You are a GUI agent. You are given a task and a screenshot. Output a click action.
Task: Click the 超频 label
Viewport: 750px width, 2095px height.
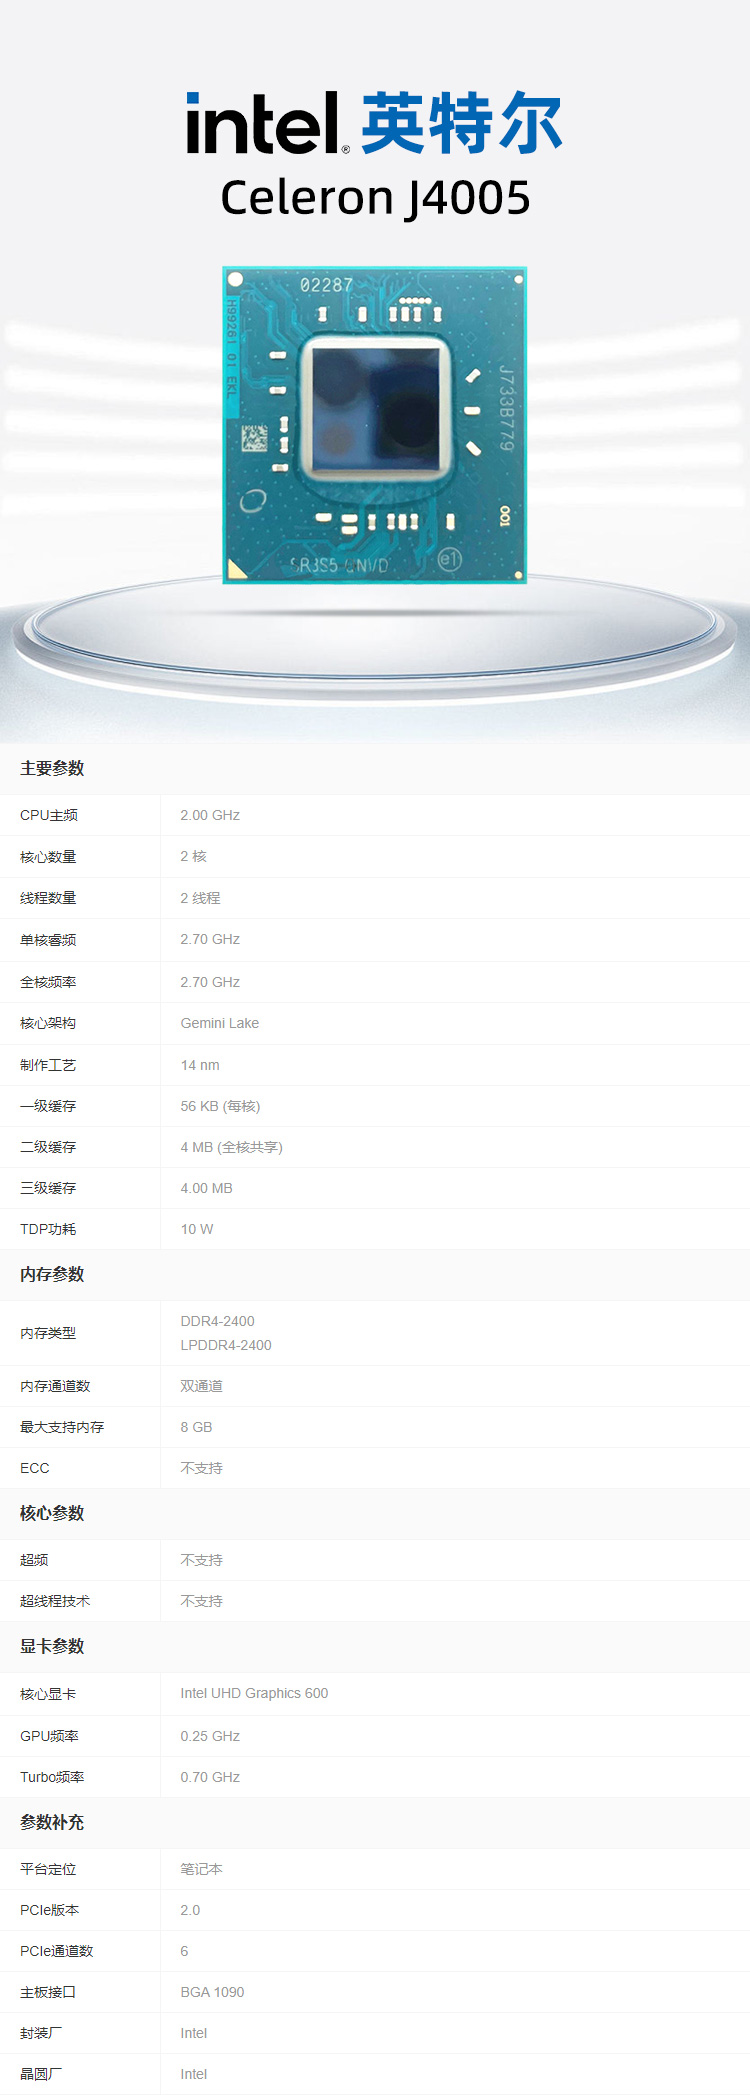[34, 1560]
